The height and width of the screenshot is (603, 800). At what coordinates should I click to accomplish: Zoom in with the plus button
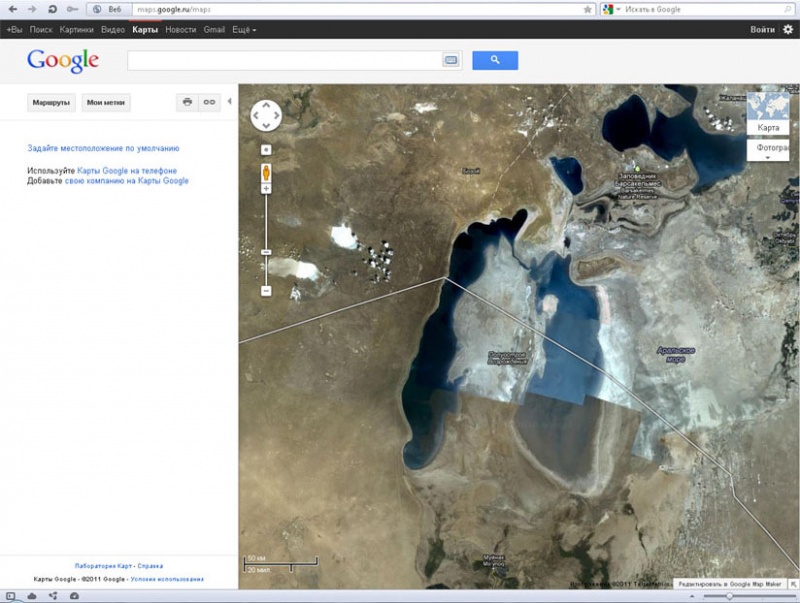point(266,189)
